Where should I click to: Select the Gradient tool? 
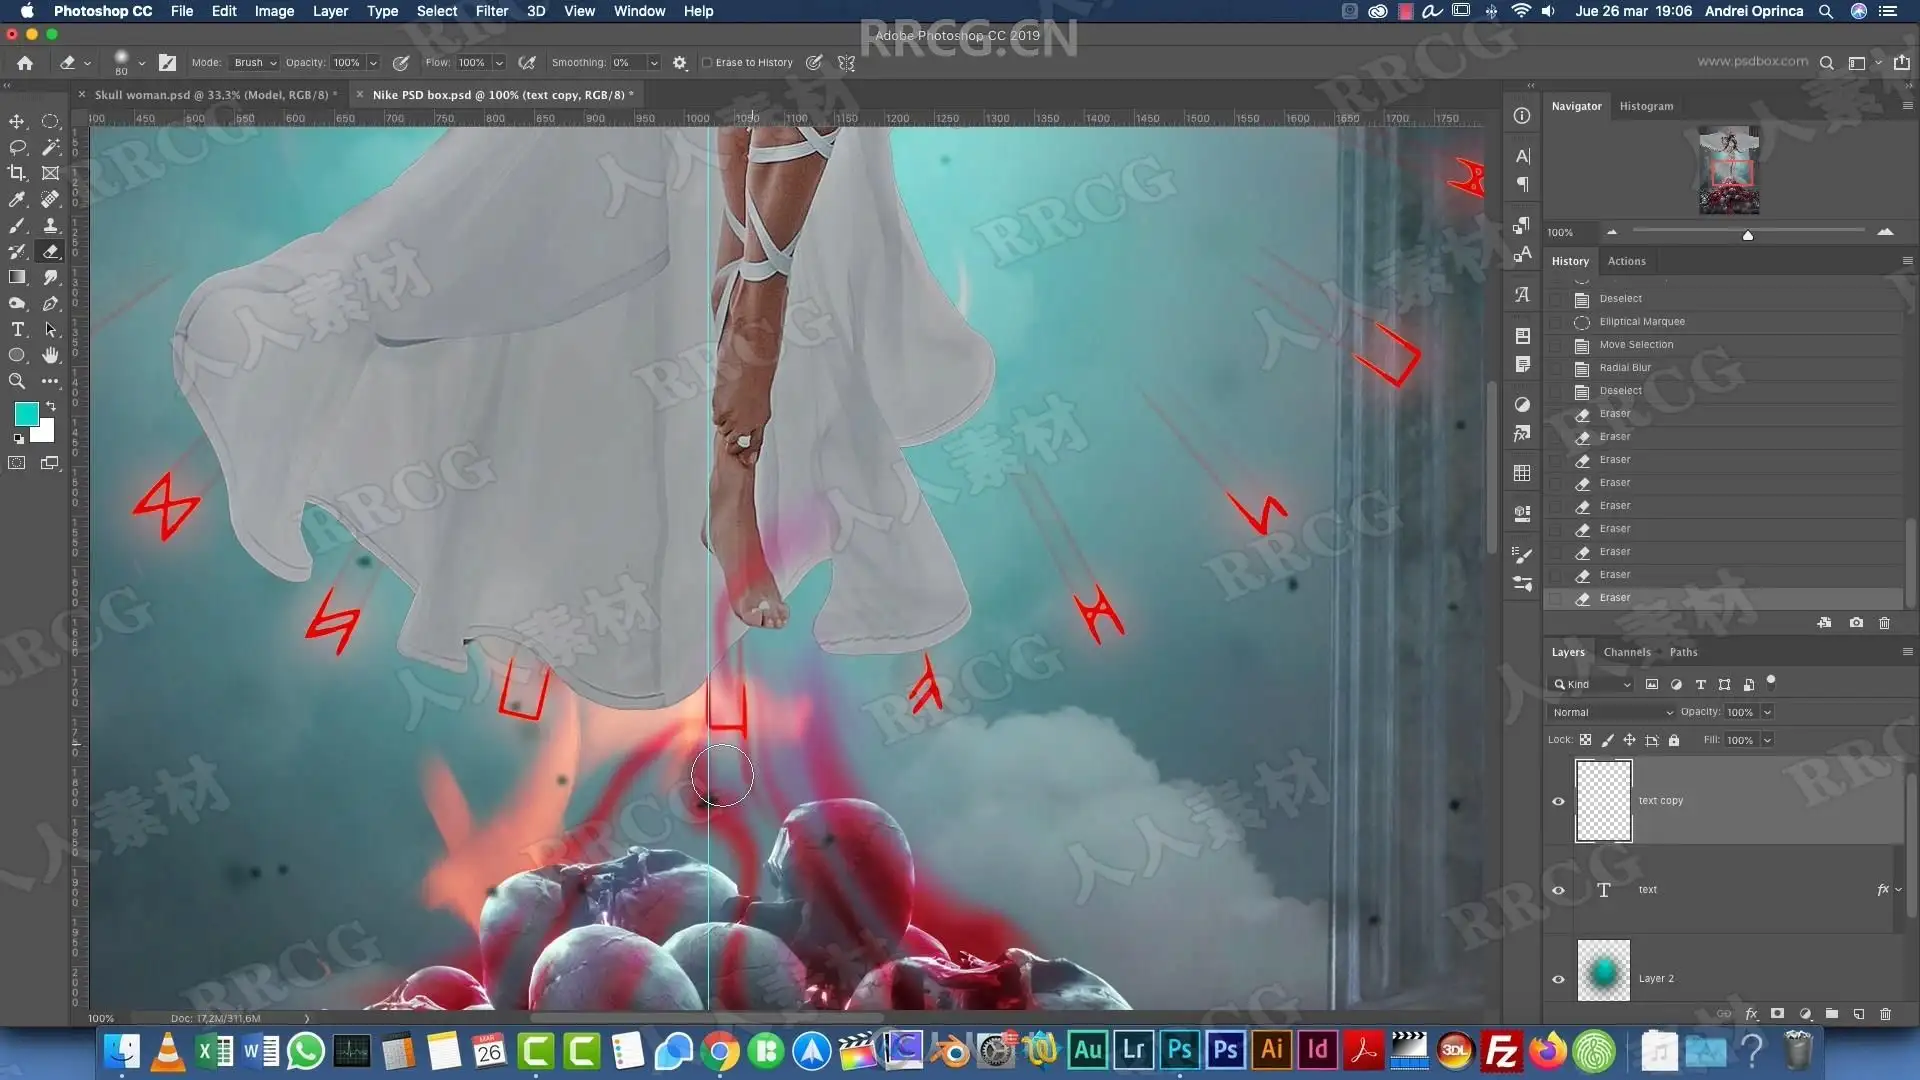[17, 277]
